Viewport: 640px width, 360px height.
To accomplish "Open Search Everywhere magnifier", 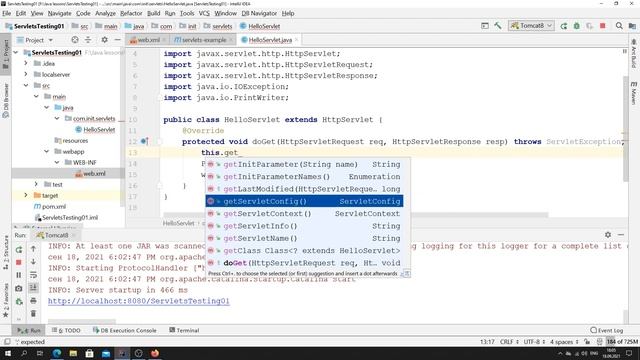I will coord(619,26).
